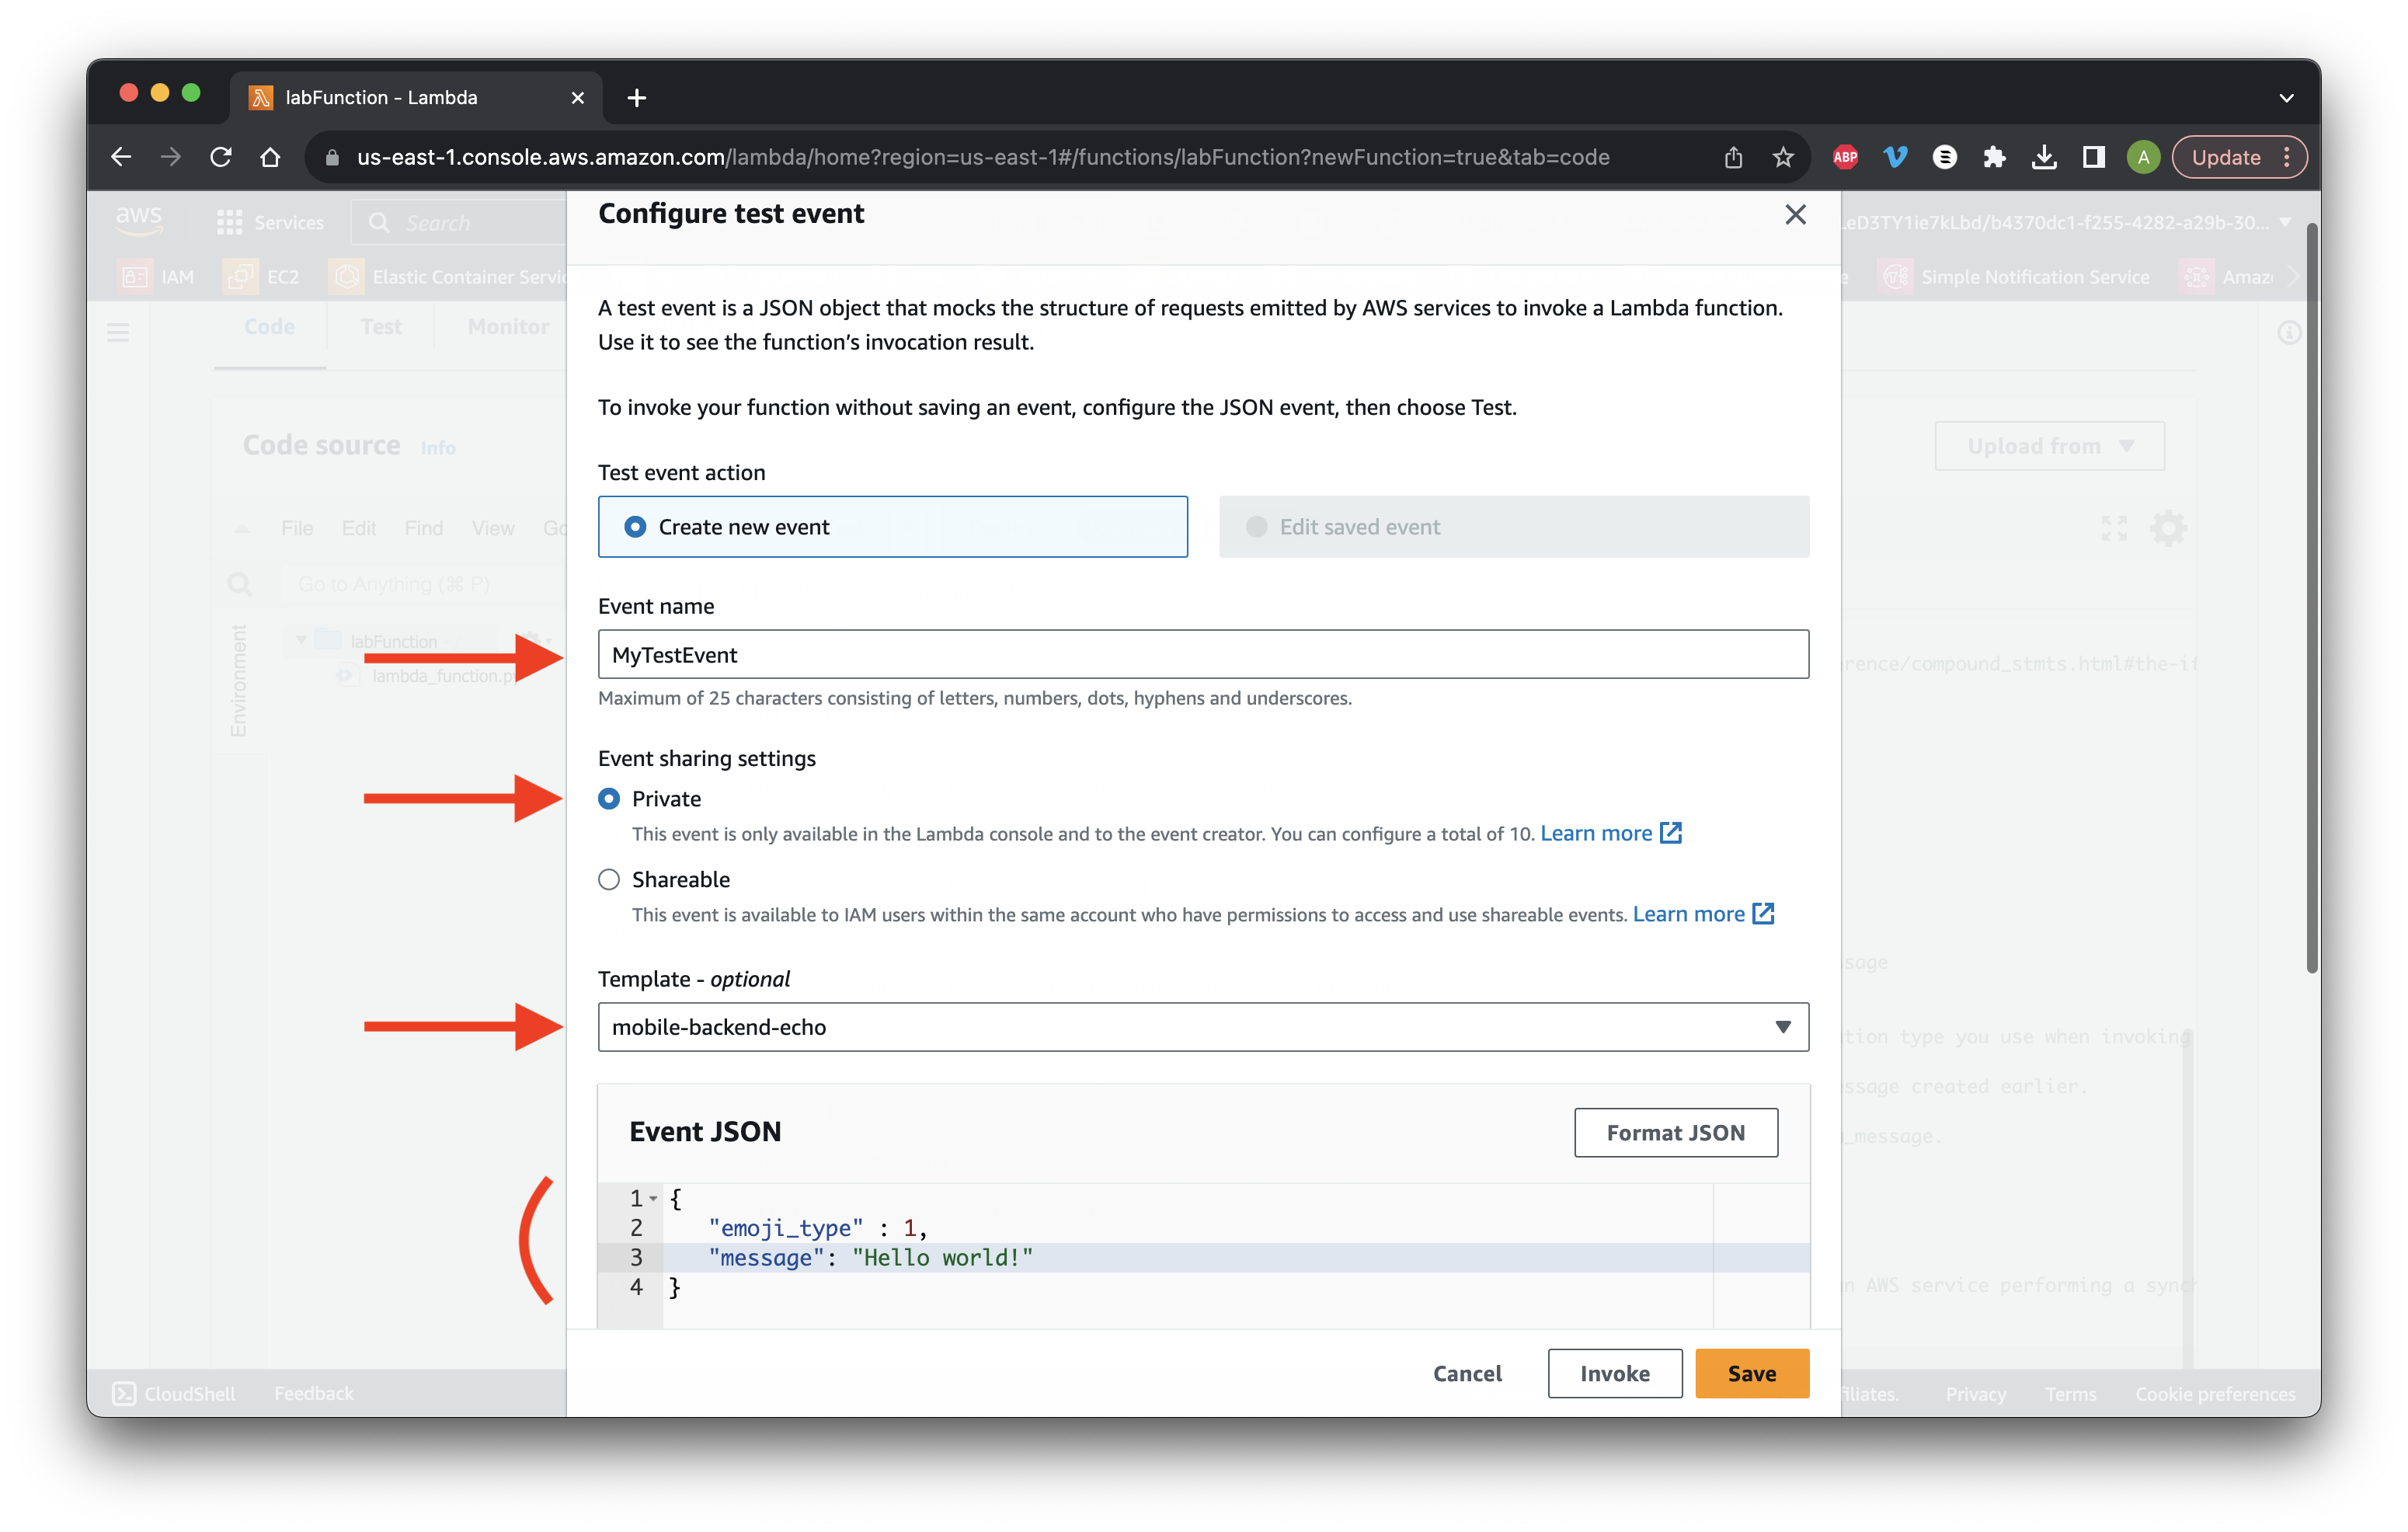Open the editor Edit menu
This screenshot has width=2408, height=1532.
coord(358,528)
